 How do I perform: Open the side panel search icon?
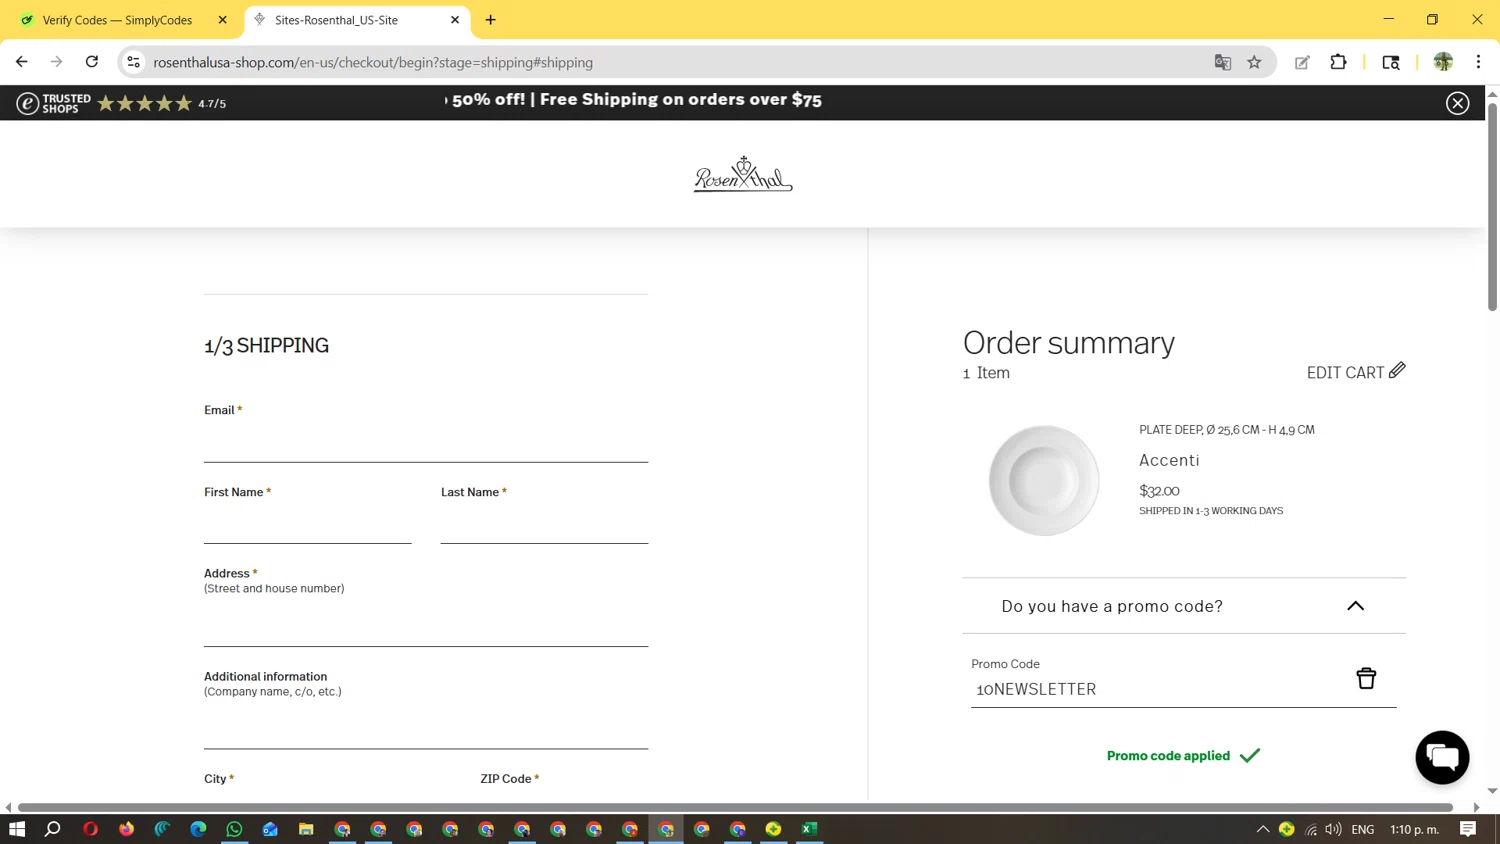[1390, 62]
